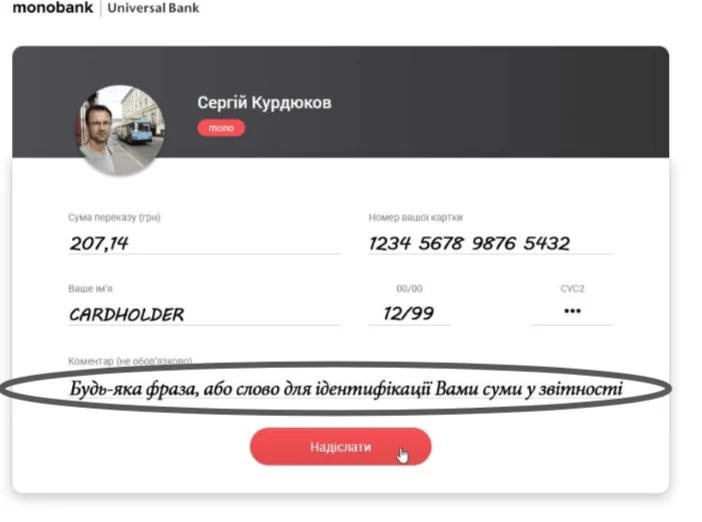Click the Universal Bank text in header

tap(153, 8)
